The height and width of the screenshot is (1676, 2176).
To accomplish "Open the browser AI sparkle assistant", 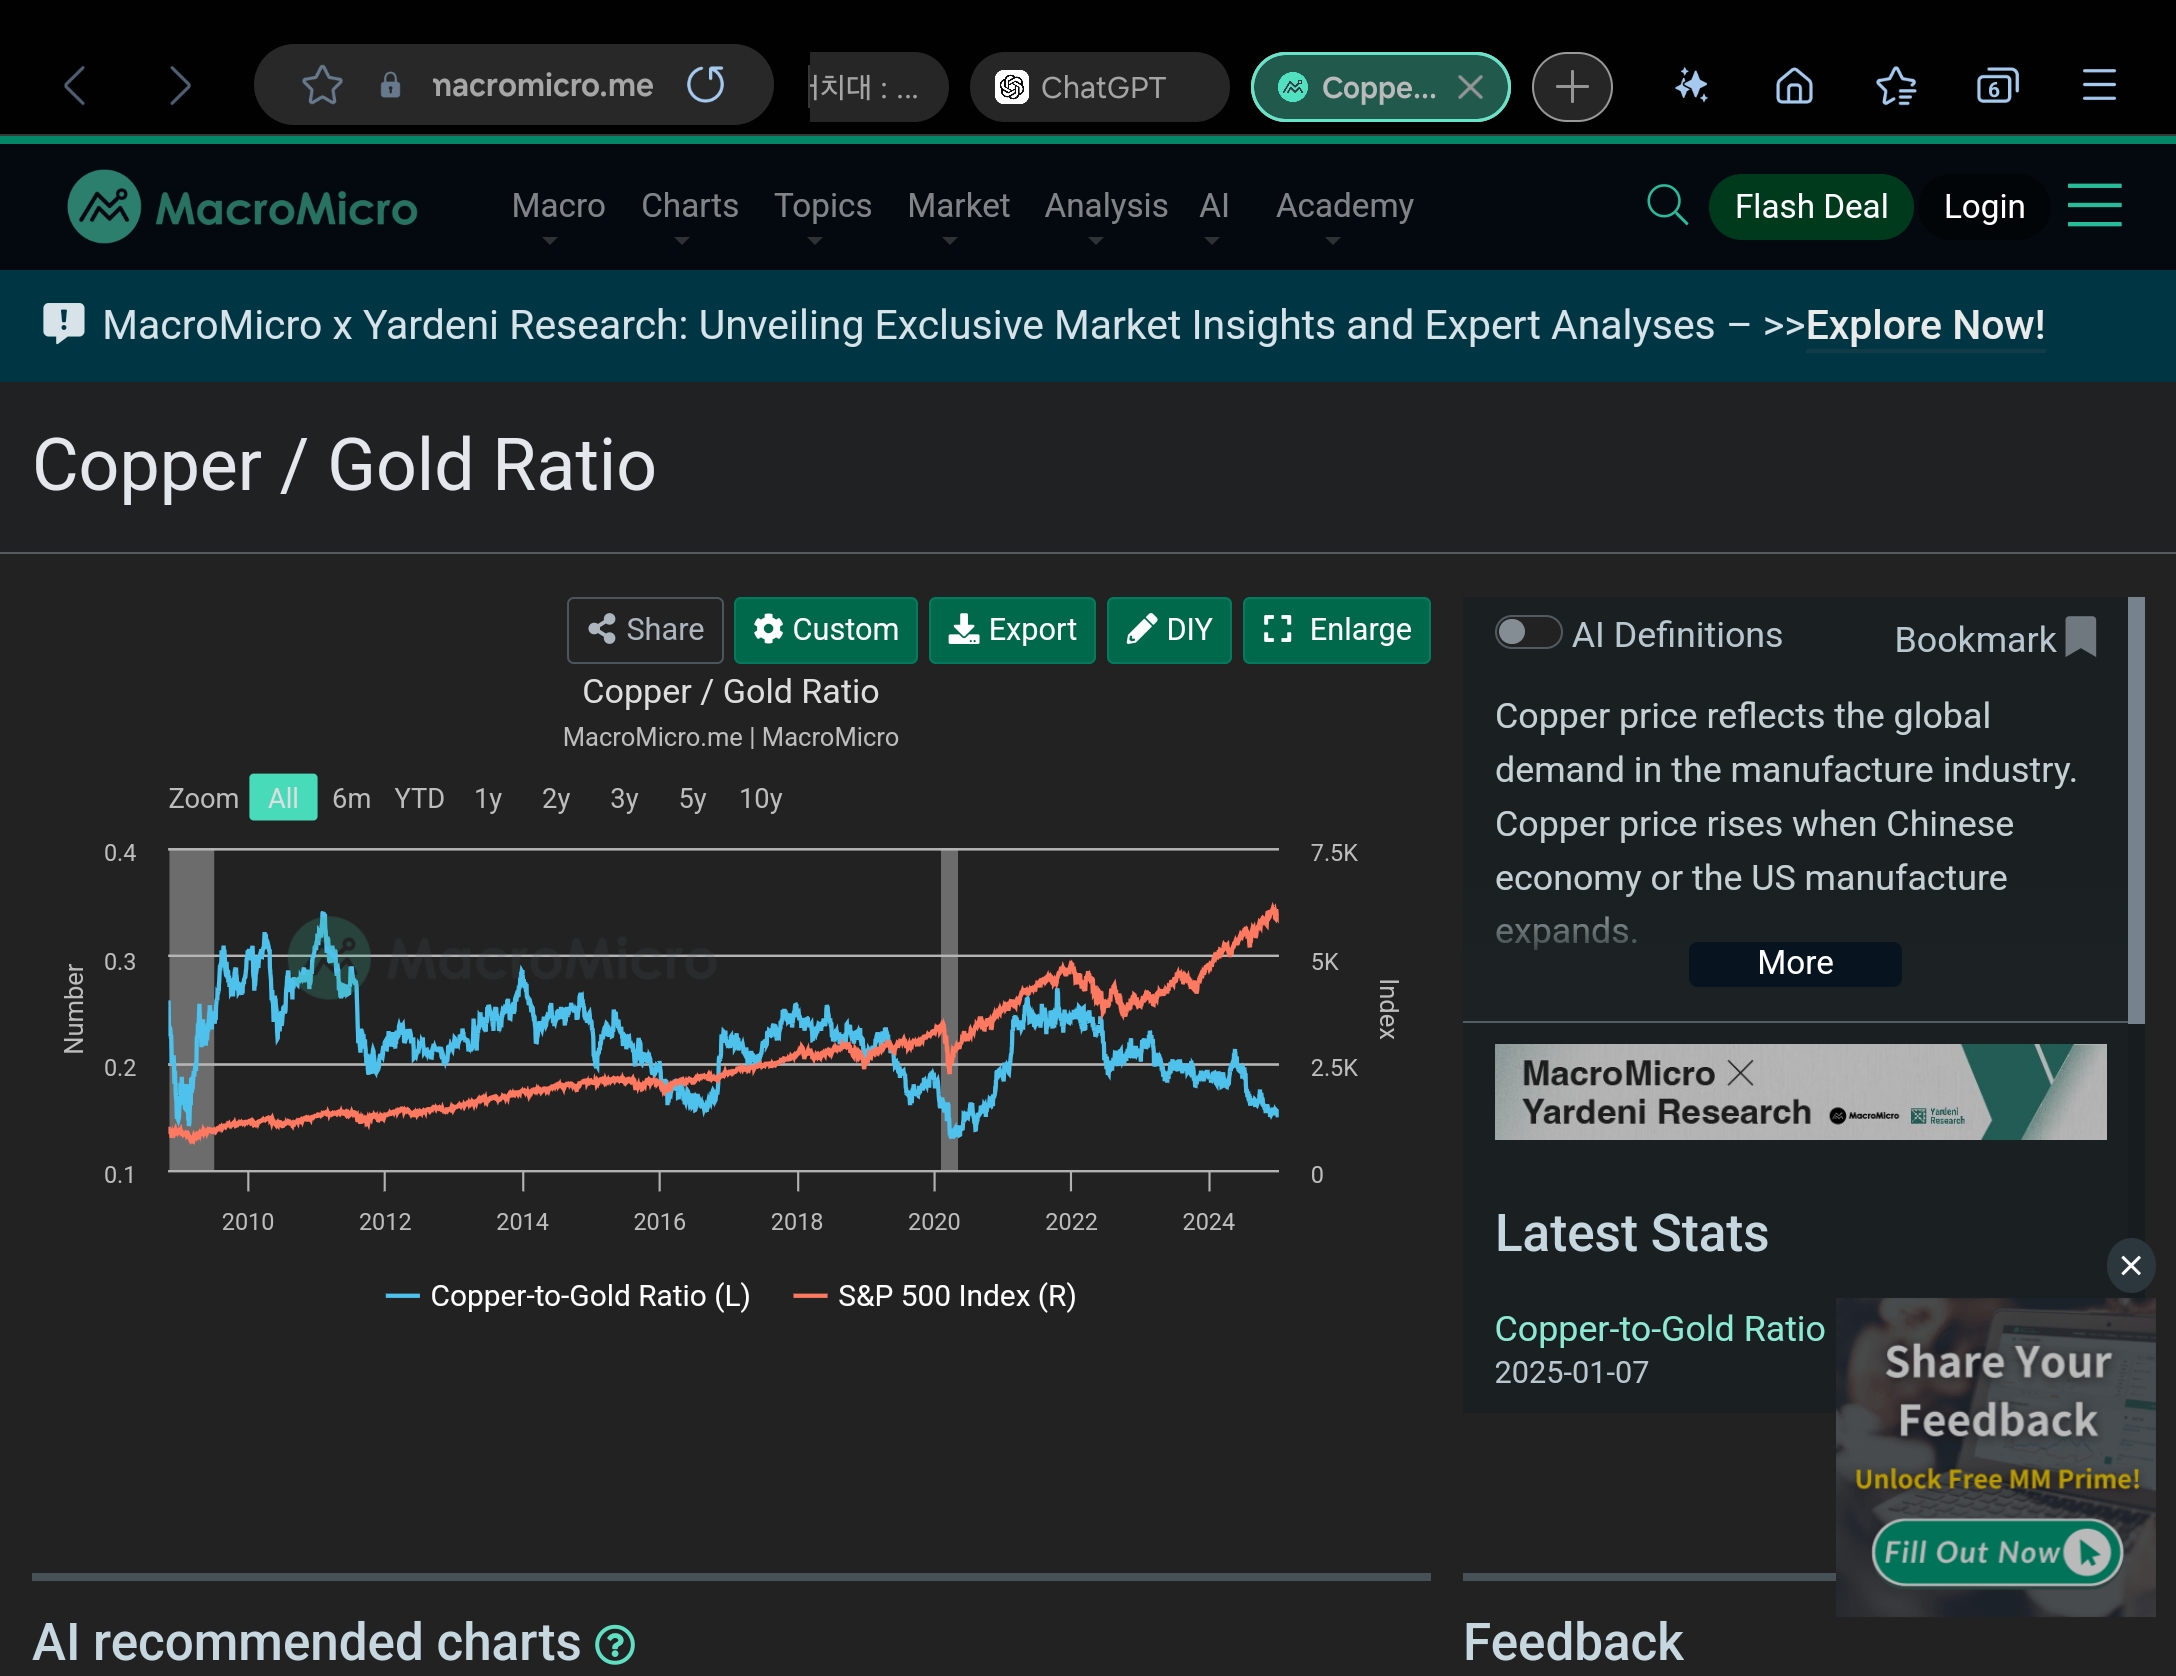I will point(1691,86).
